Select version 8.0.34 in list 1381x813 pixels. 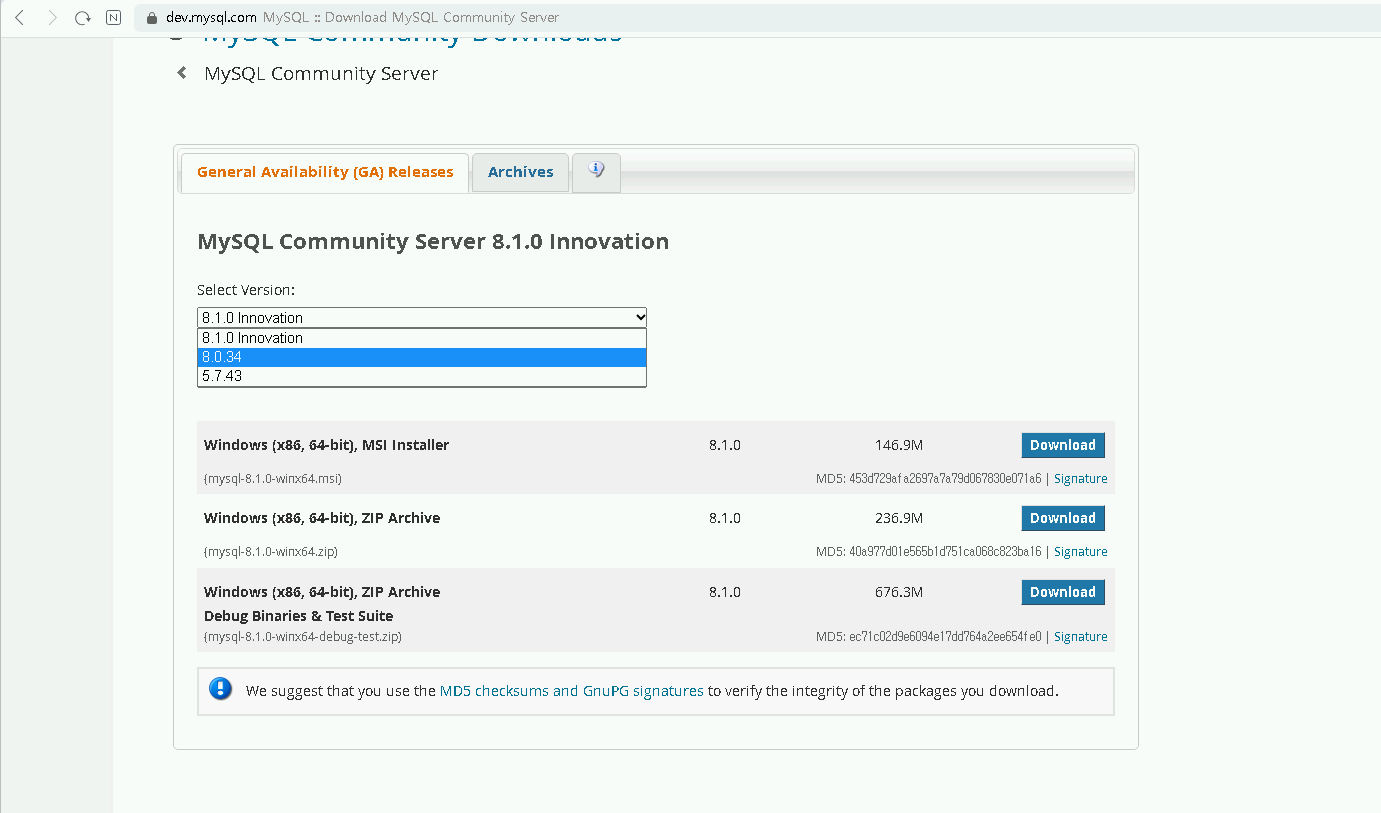pos(422,357)
